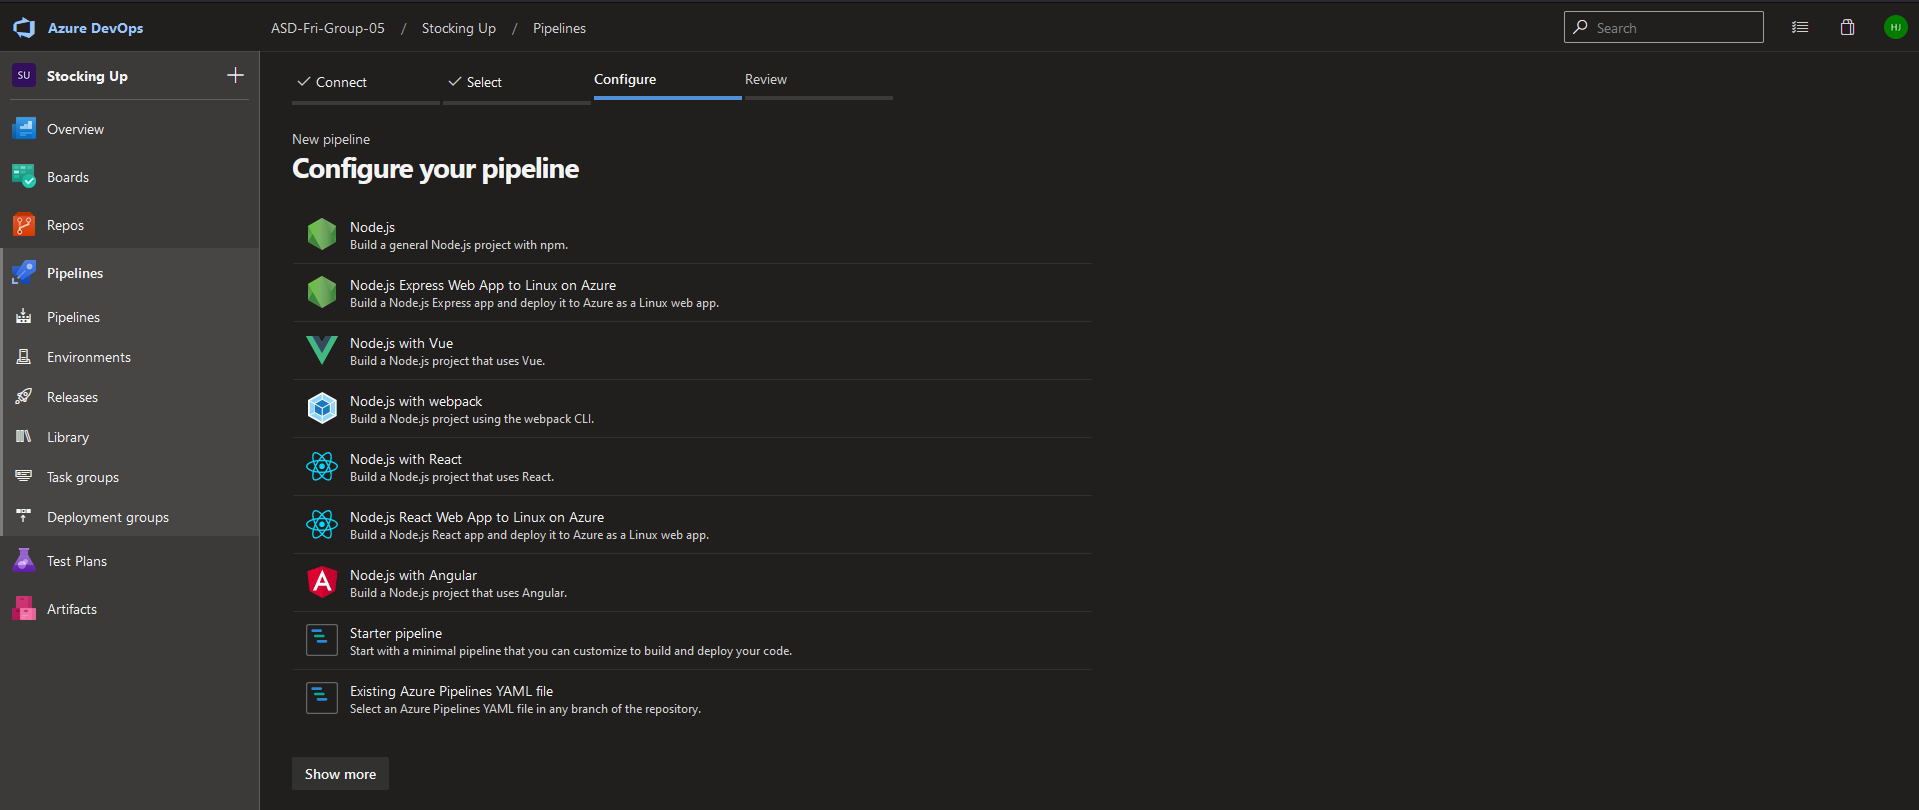Open the marketplace shopping bag icon
The image size is (1919, 810).
click(x=1847, y=28)
